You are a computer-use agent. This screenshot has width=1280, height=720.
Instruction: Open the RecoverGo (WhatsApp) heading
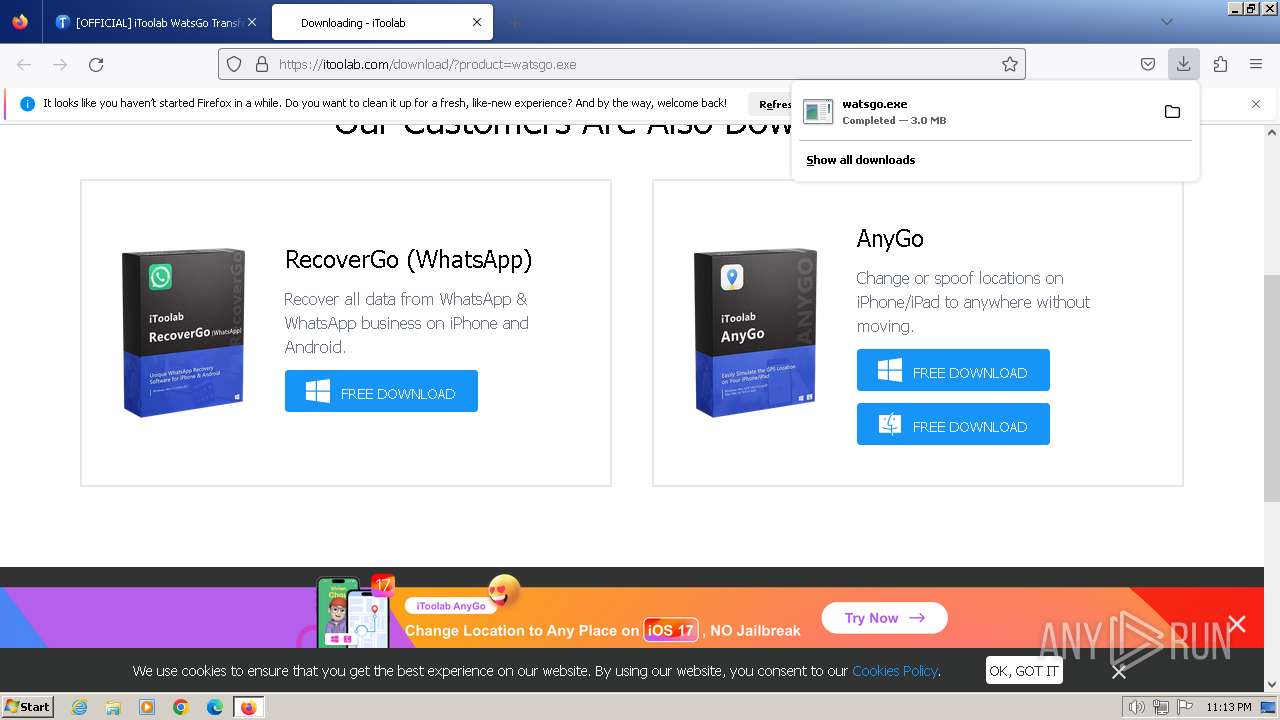coord(408,260)
